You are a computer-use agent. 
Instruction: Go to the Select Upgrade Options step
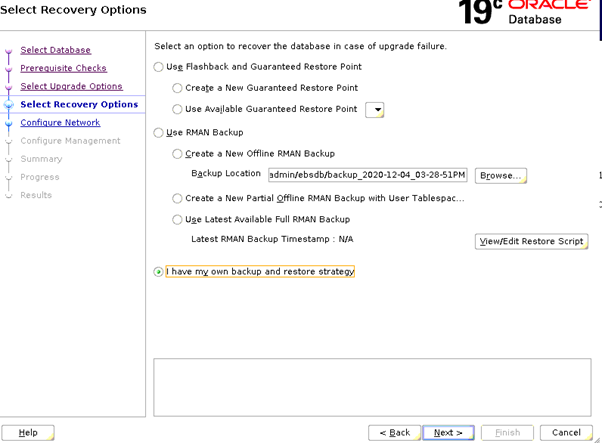(71, 86)
